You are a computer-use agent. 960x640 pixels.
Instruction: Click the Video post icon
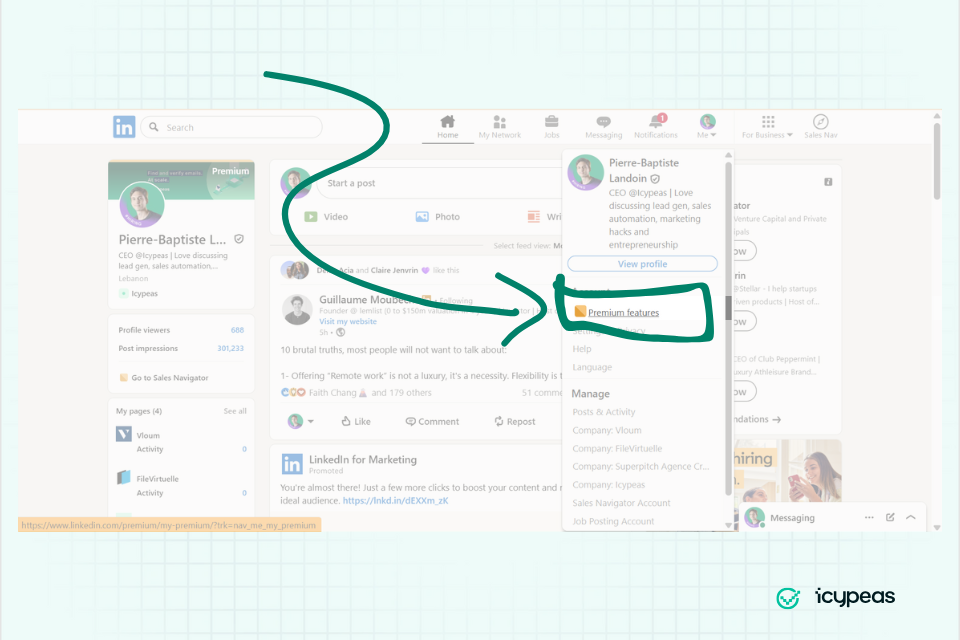(311, 217)
